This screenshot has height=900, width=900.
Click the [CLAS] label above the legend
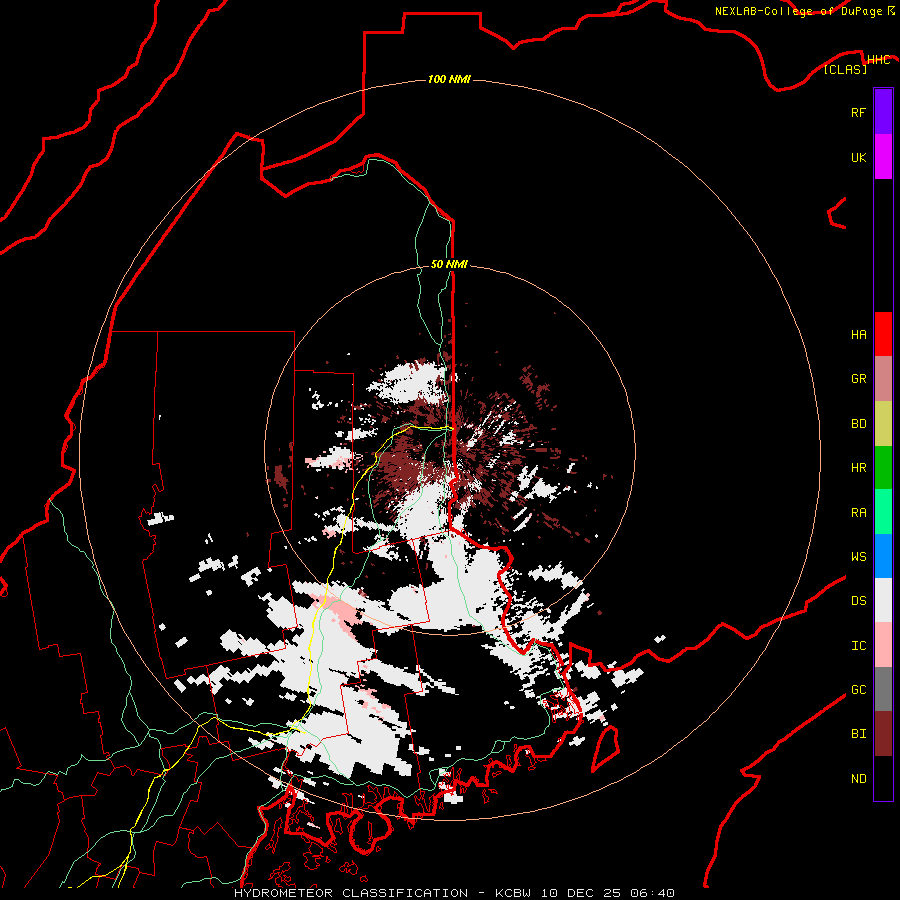coord(845,70)
